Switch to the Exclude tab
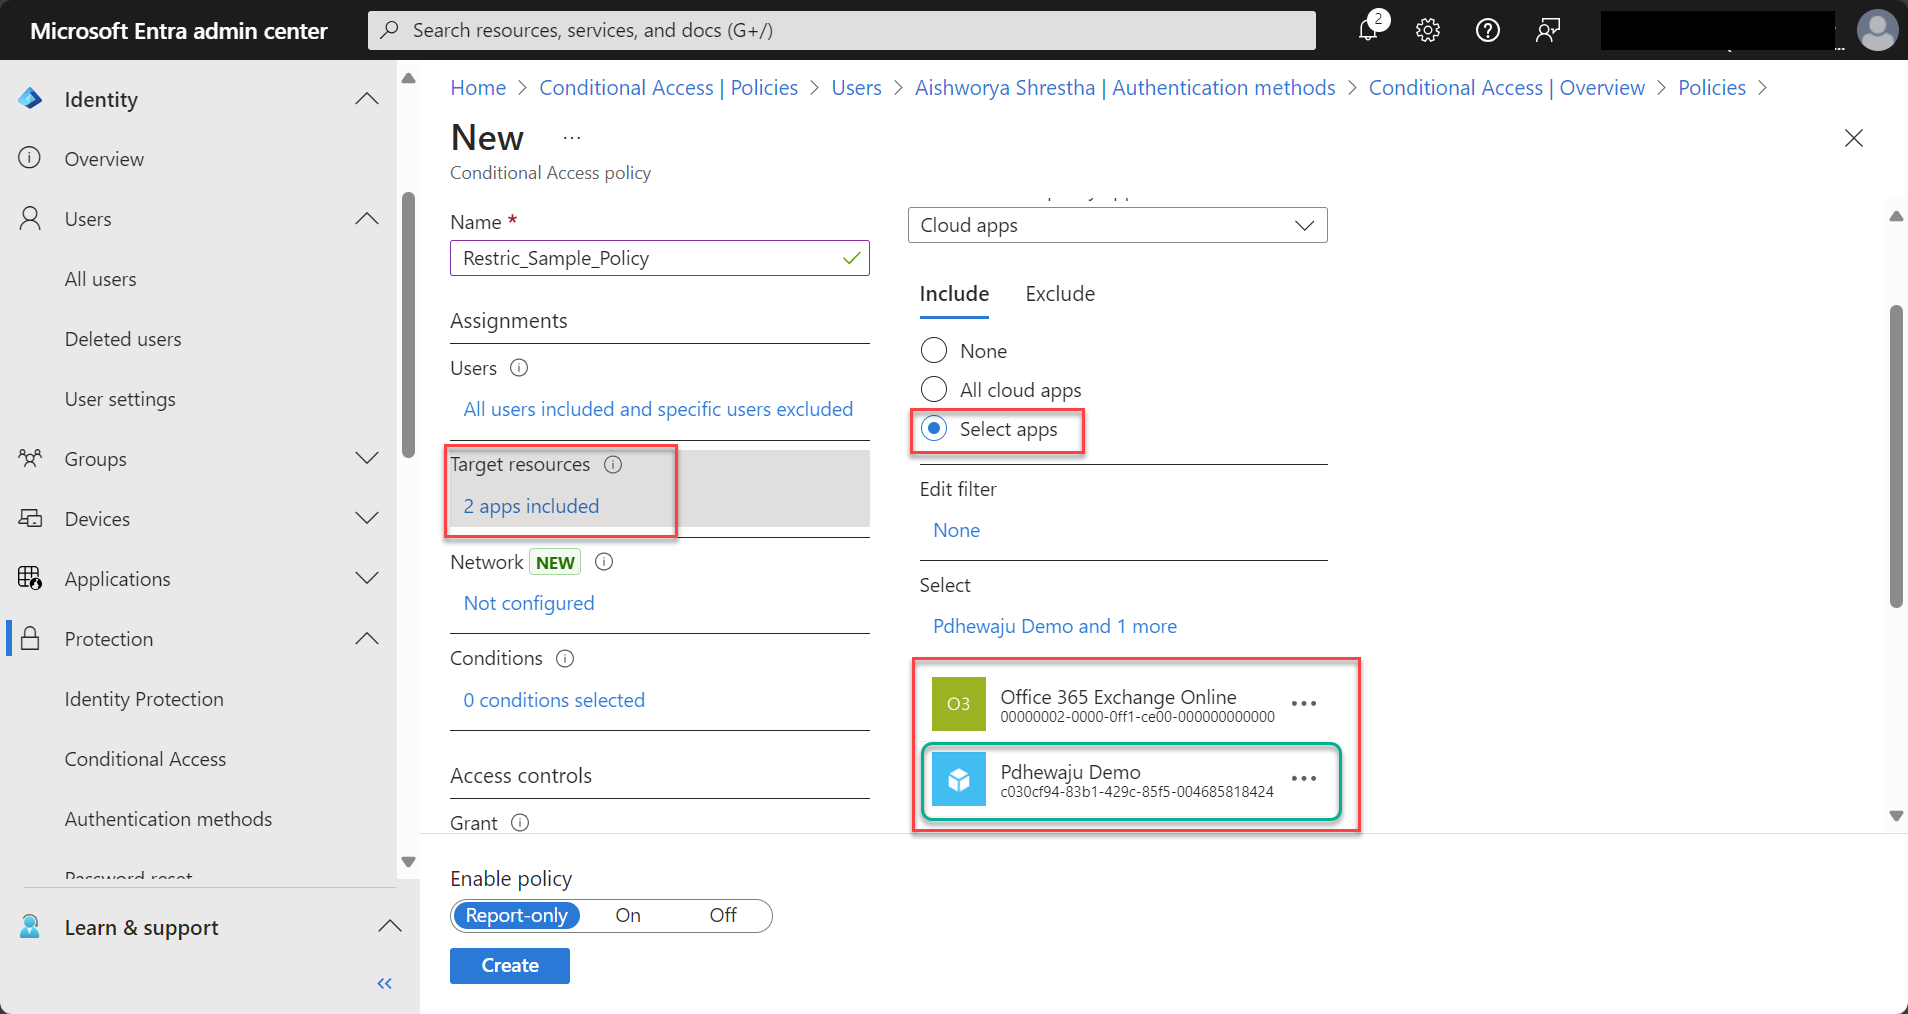The width and height of the screenshot is (1908, 1014). coord(1060,294)
